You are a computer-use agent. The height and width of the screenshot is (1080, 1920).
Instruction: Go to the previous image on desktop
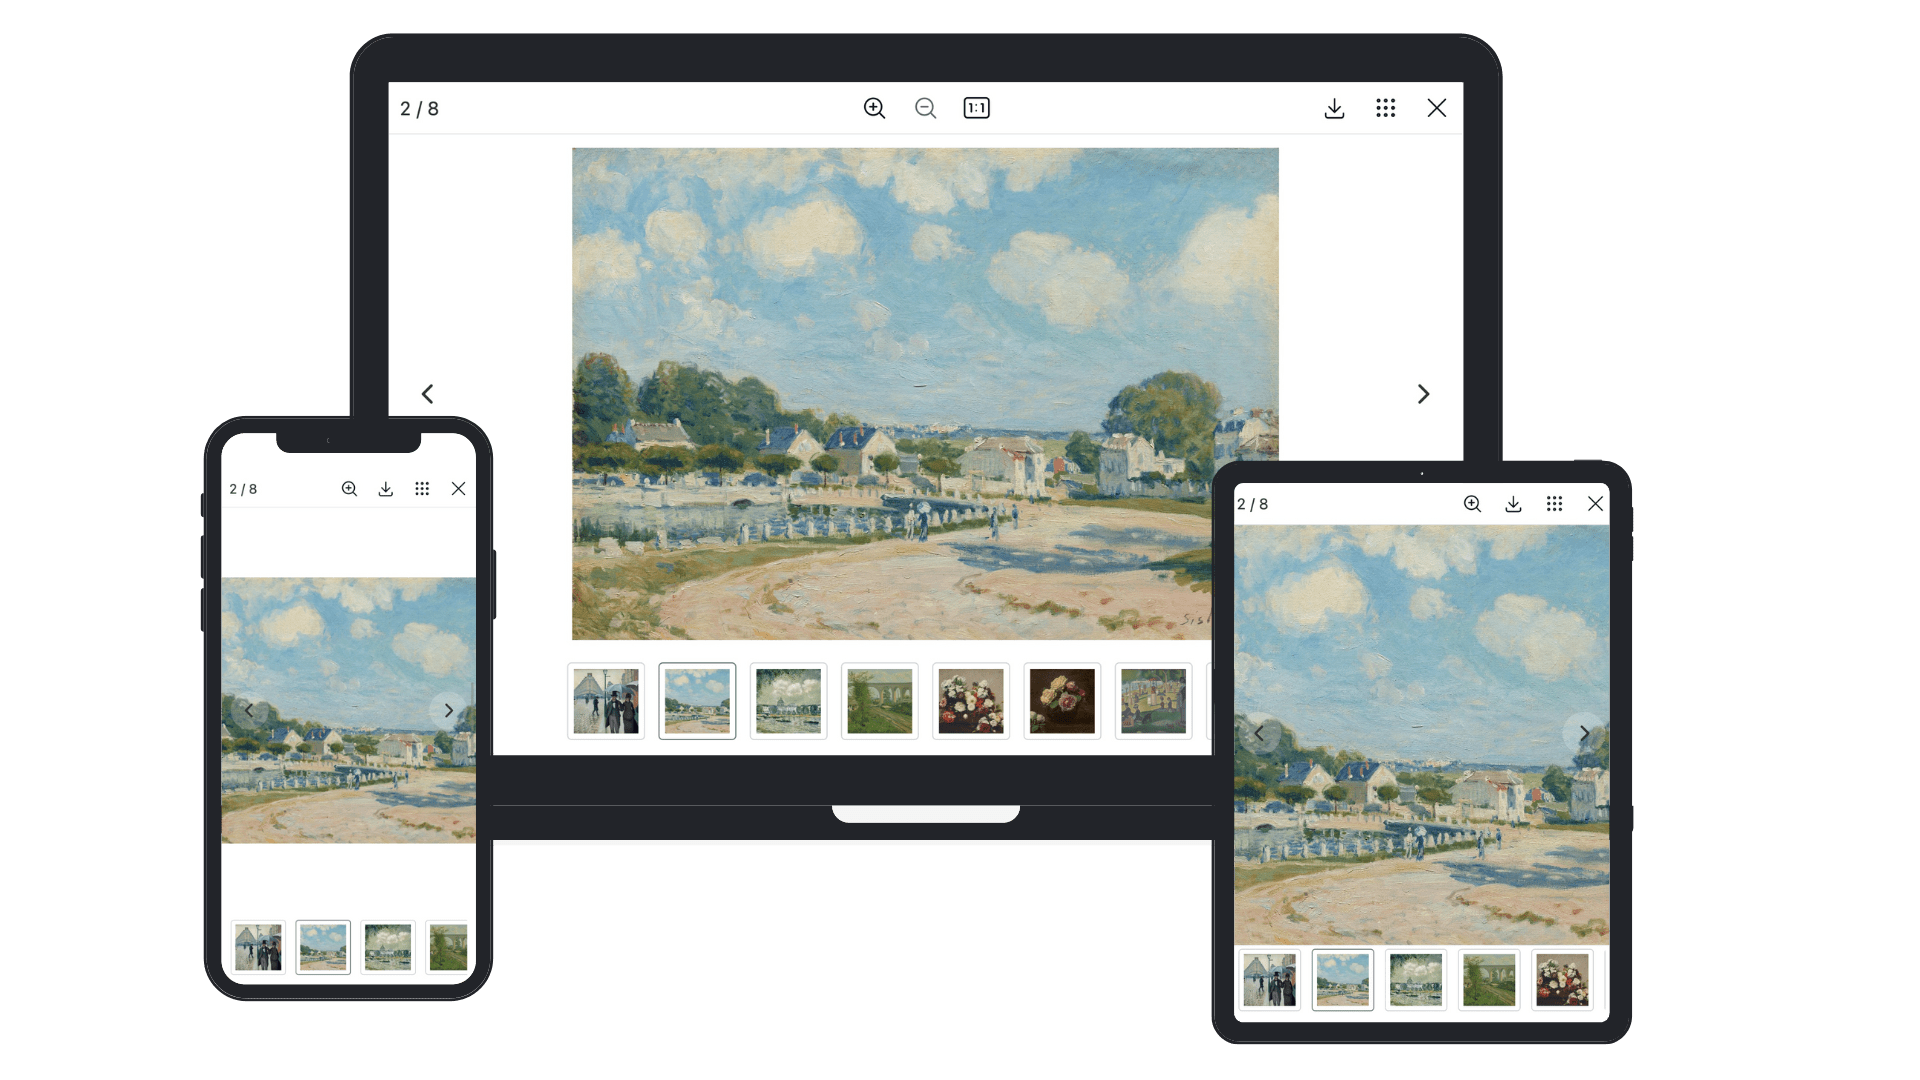click(x=427, y=394)
